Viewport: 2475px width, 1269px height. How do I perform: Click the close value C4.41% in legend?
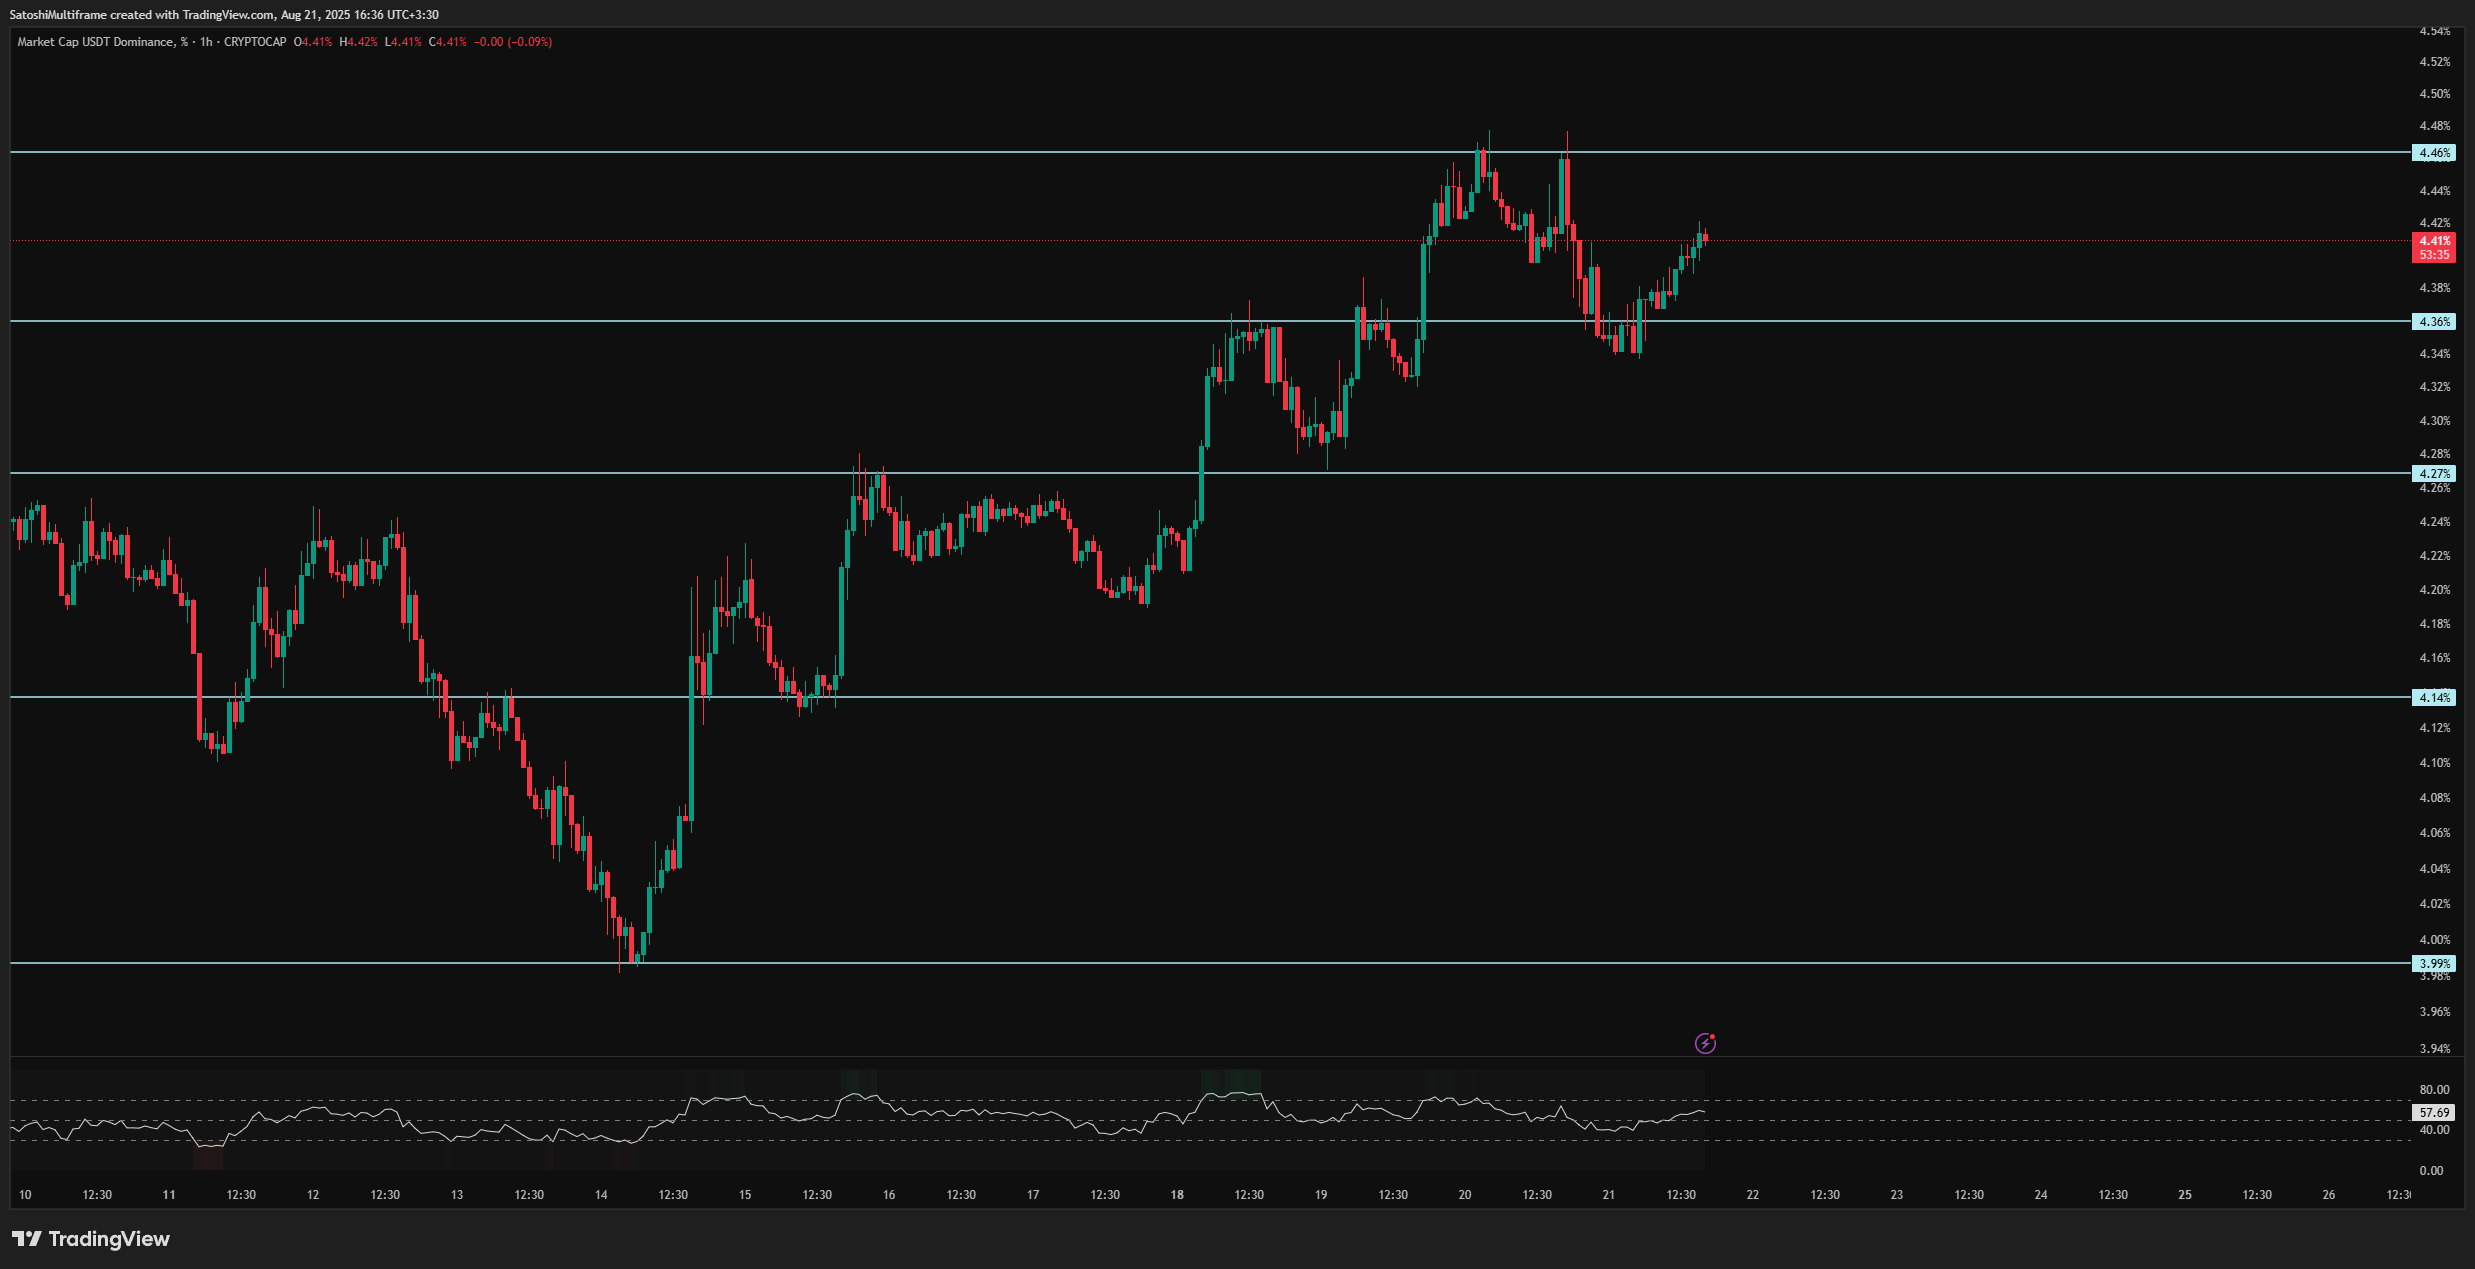448,42
